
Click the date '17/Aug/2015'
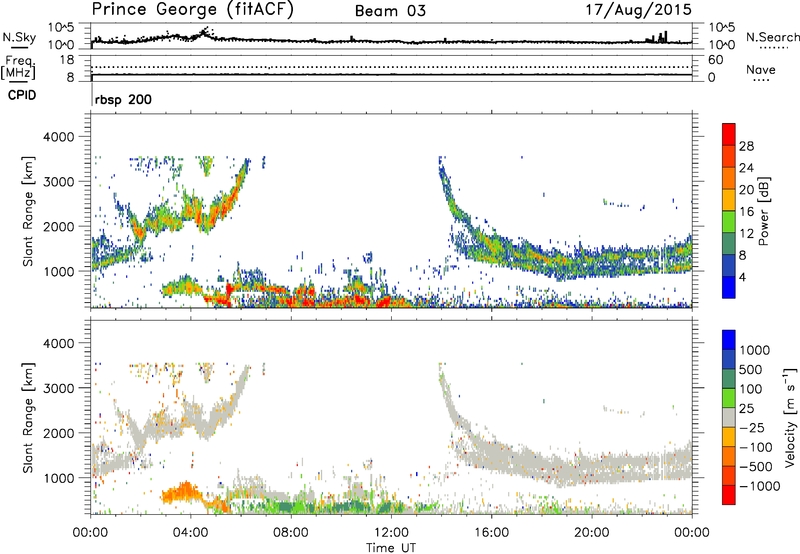[x=638, y=10]
